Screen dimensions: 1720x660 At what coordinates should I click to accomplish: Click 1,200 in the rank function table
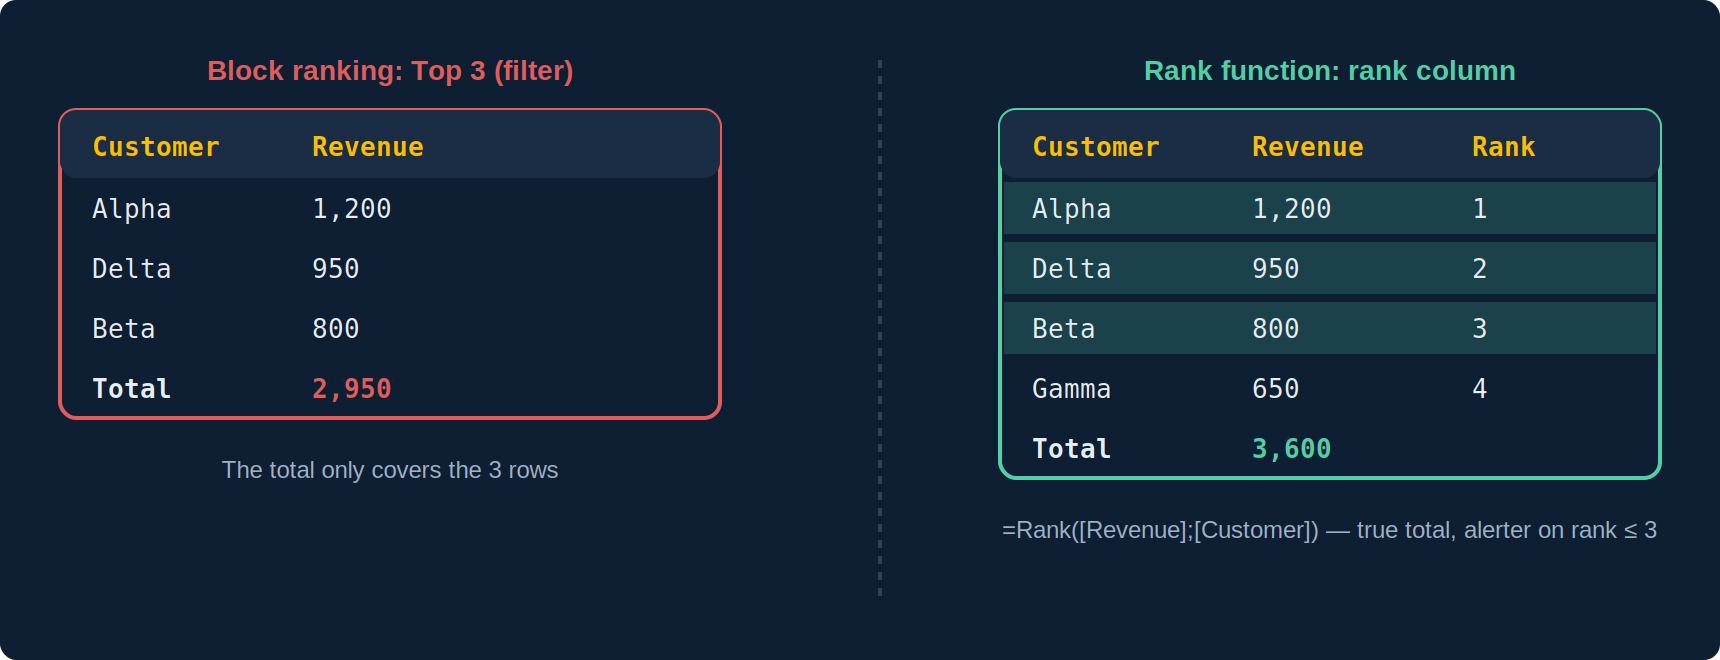[x=1292, y=209]
